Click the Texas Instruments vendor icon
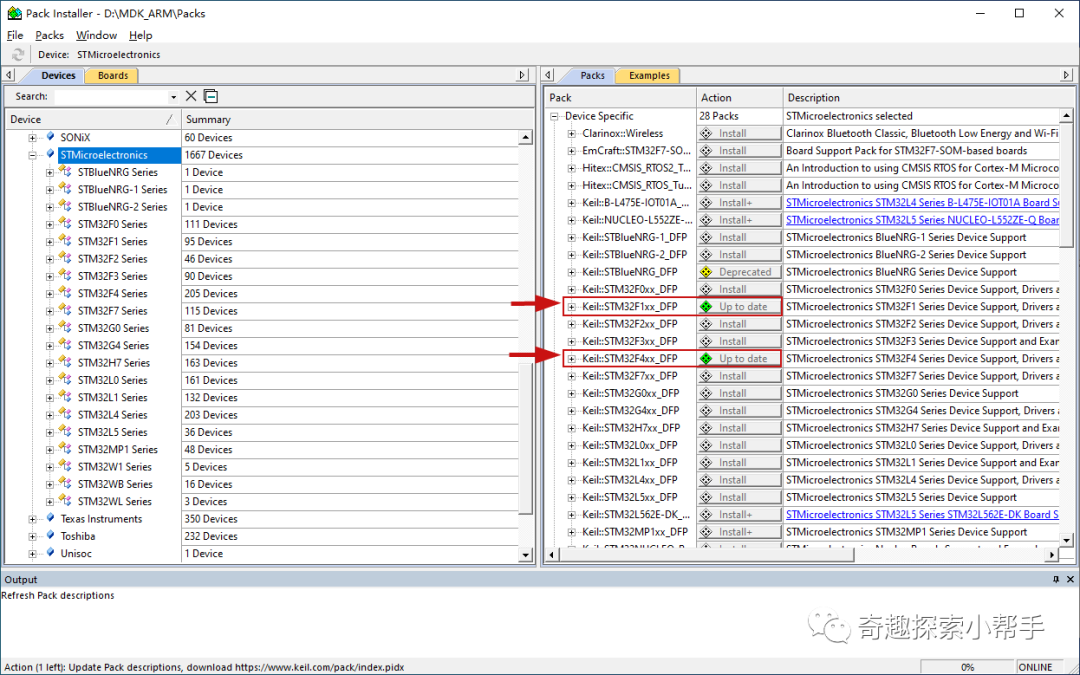Viewport: 1080px width, 675px height. (x=50, y=518)
